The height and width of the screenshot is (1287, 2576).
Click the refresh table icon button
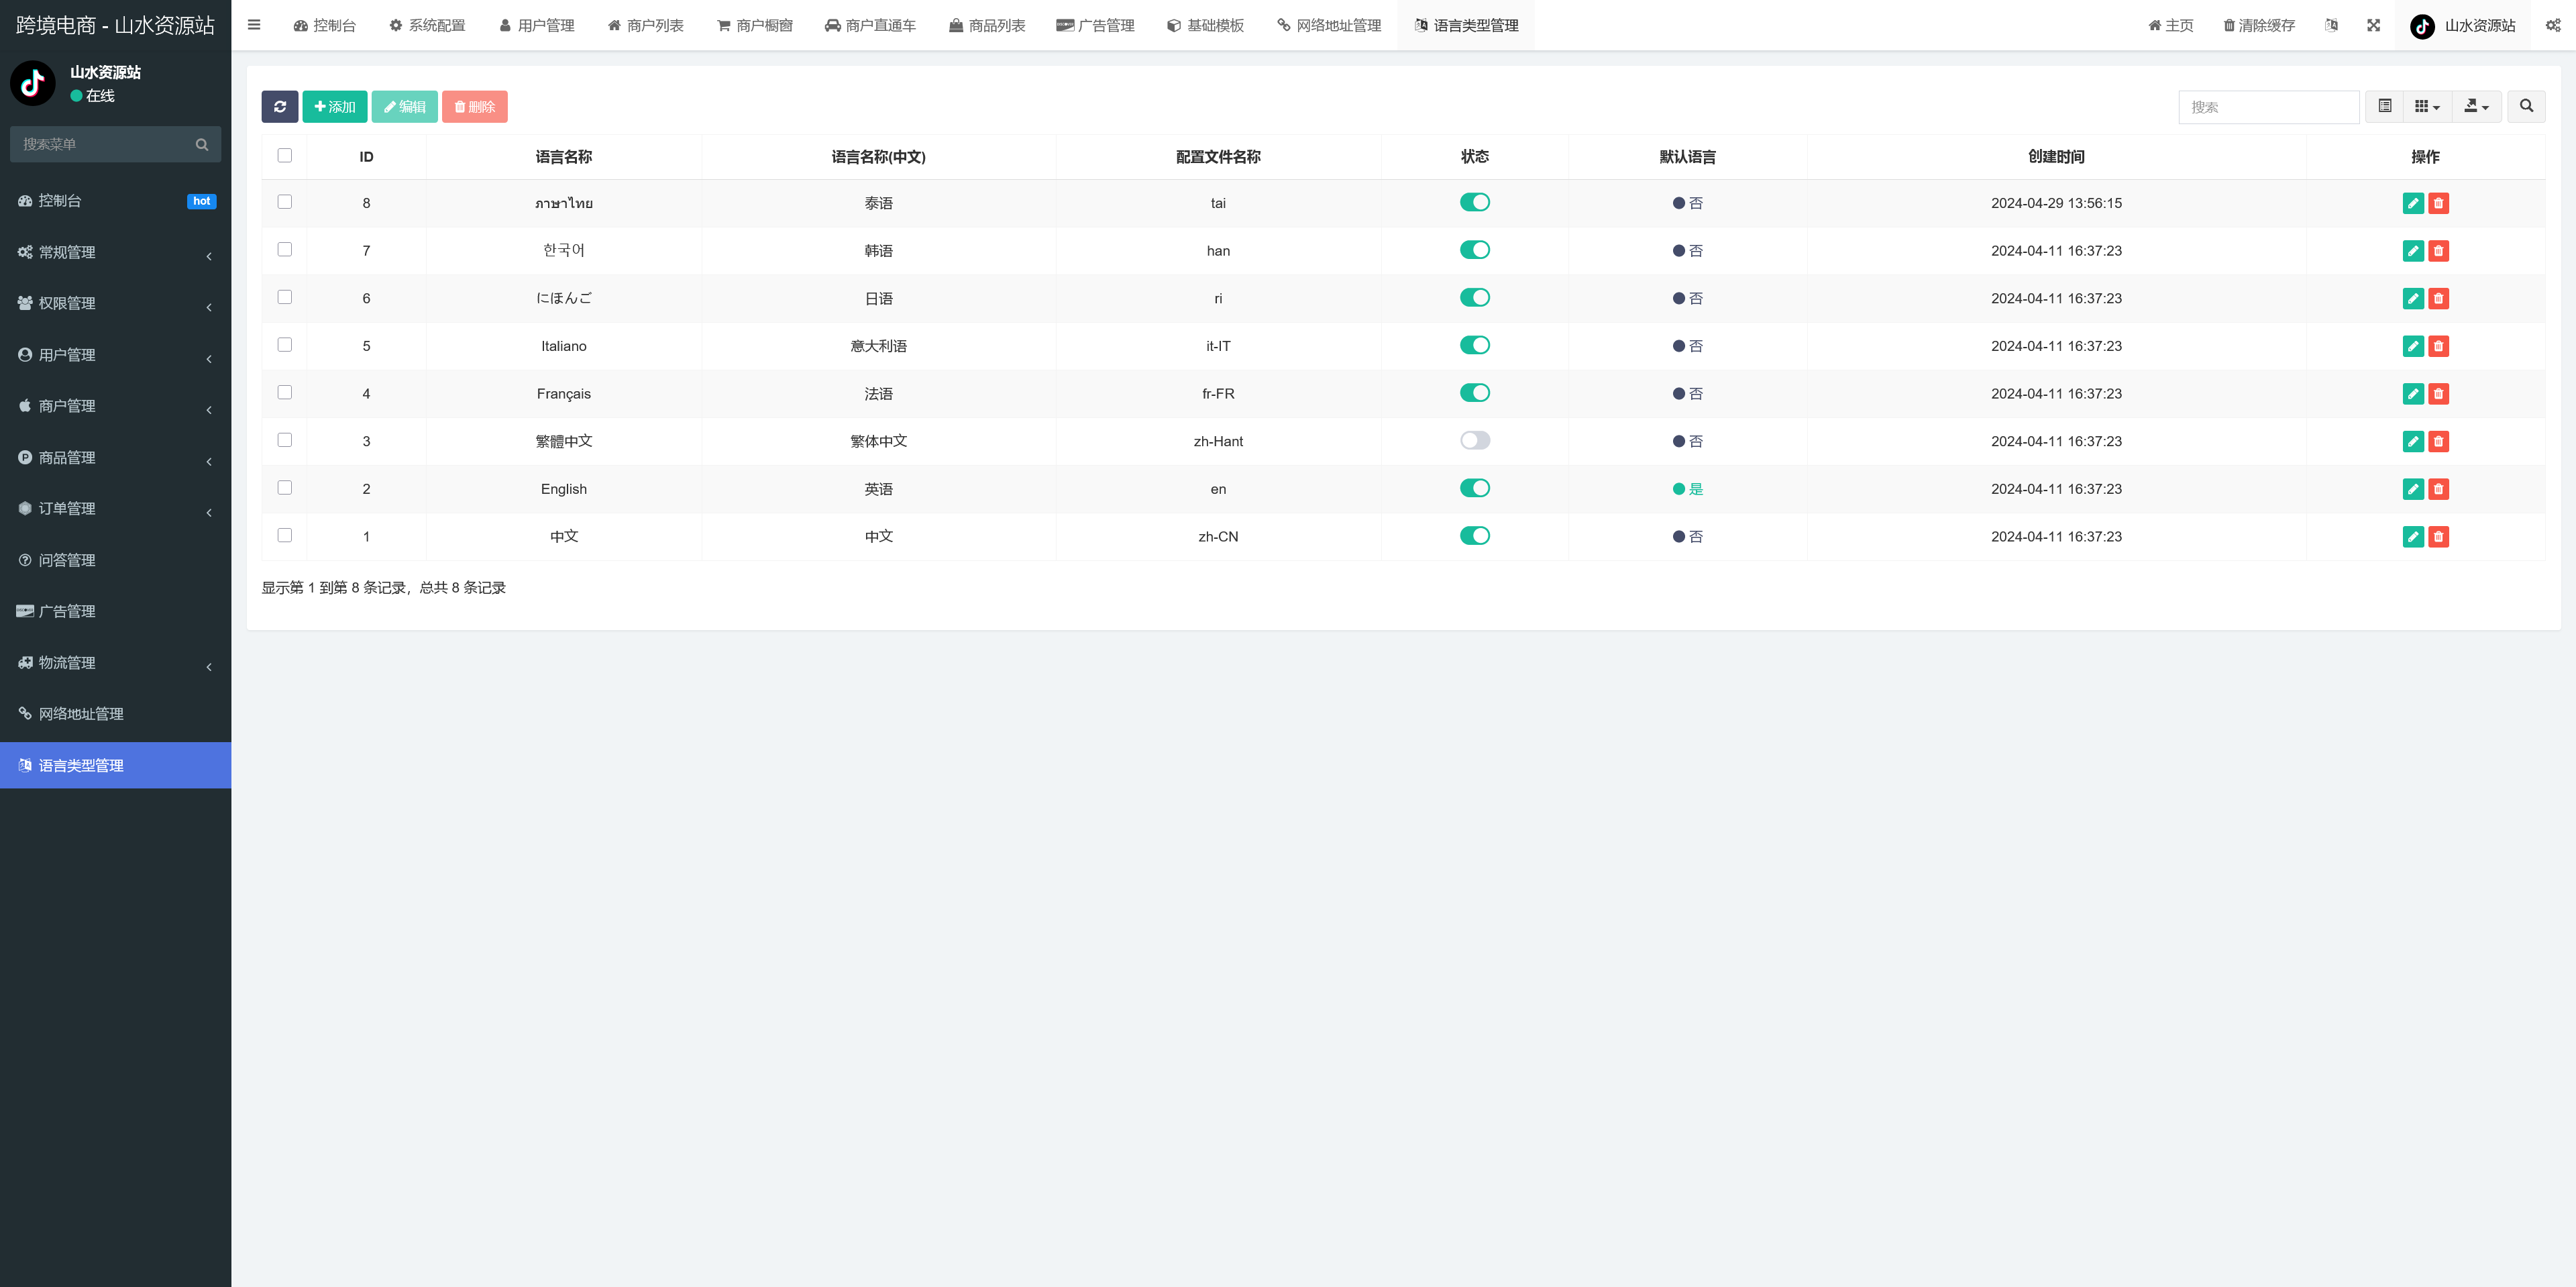point(279,107)
